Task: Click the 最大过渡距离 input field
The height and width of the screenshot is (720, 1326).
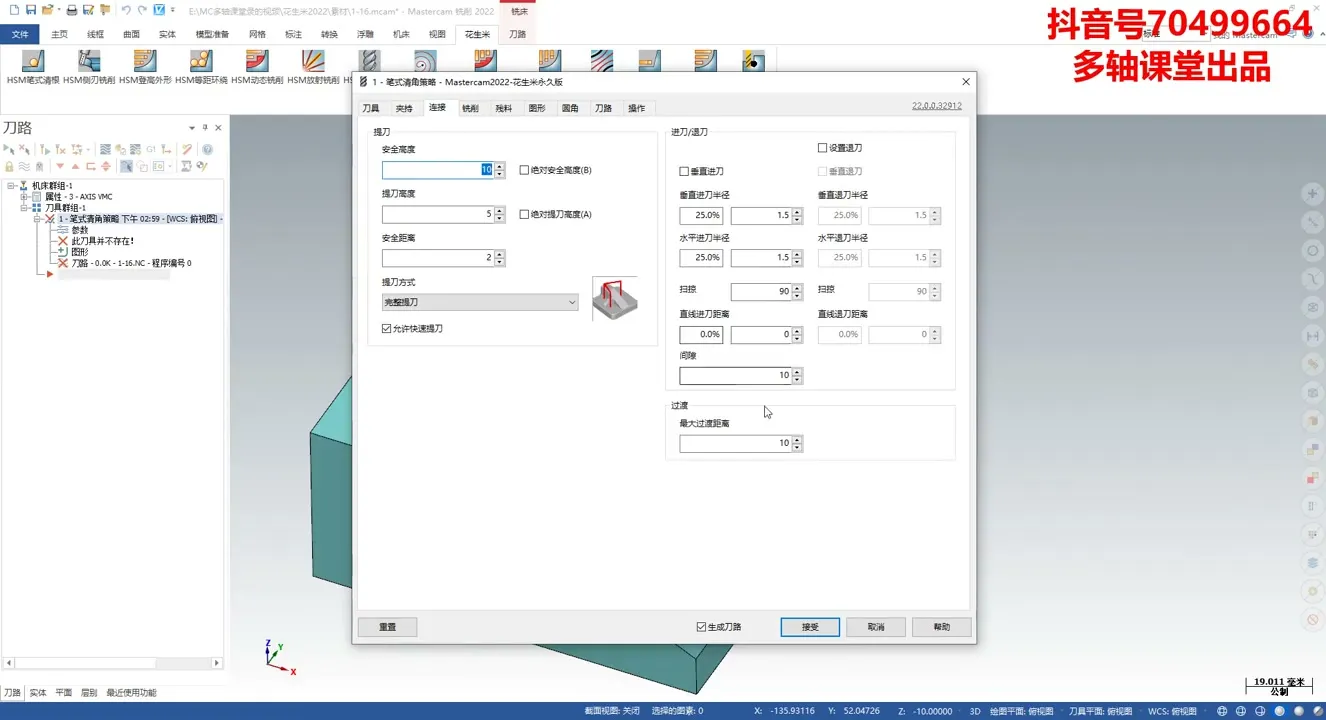Action: coord(735,443)
